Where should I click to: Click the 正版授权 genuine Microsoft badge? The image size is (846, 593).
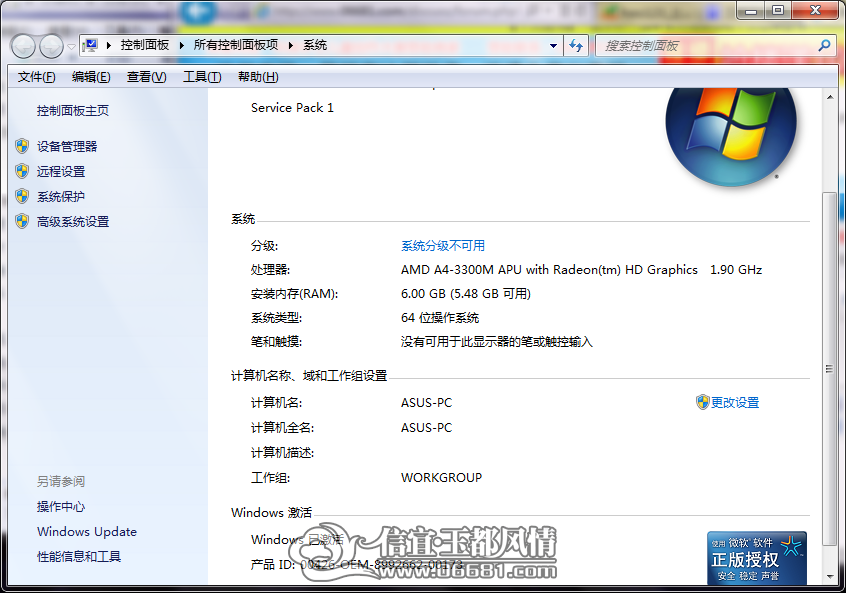pos(757,558)
